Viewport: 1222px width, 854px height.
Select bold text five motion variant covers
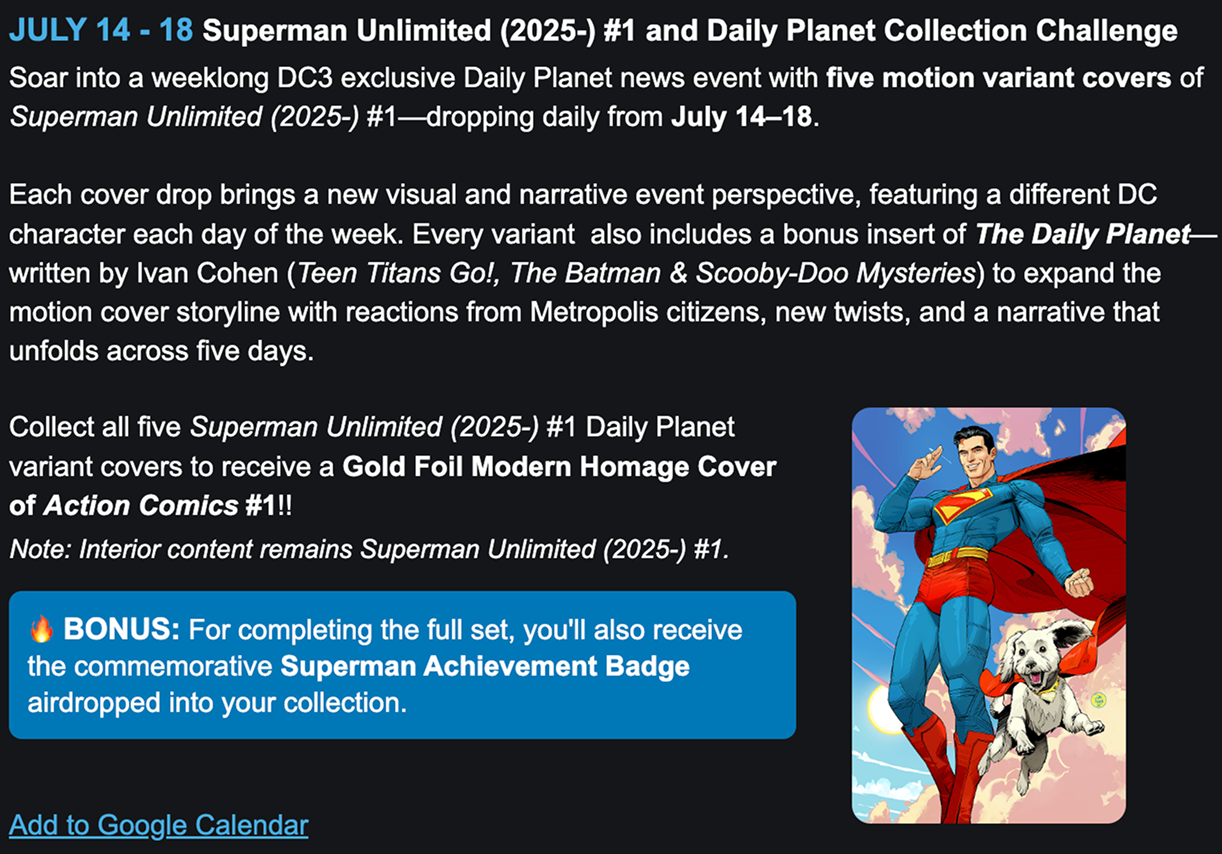point(999,76)
